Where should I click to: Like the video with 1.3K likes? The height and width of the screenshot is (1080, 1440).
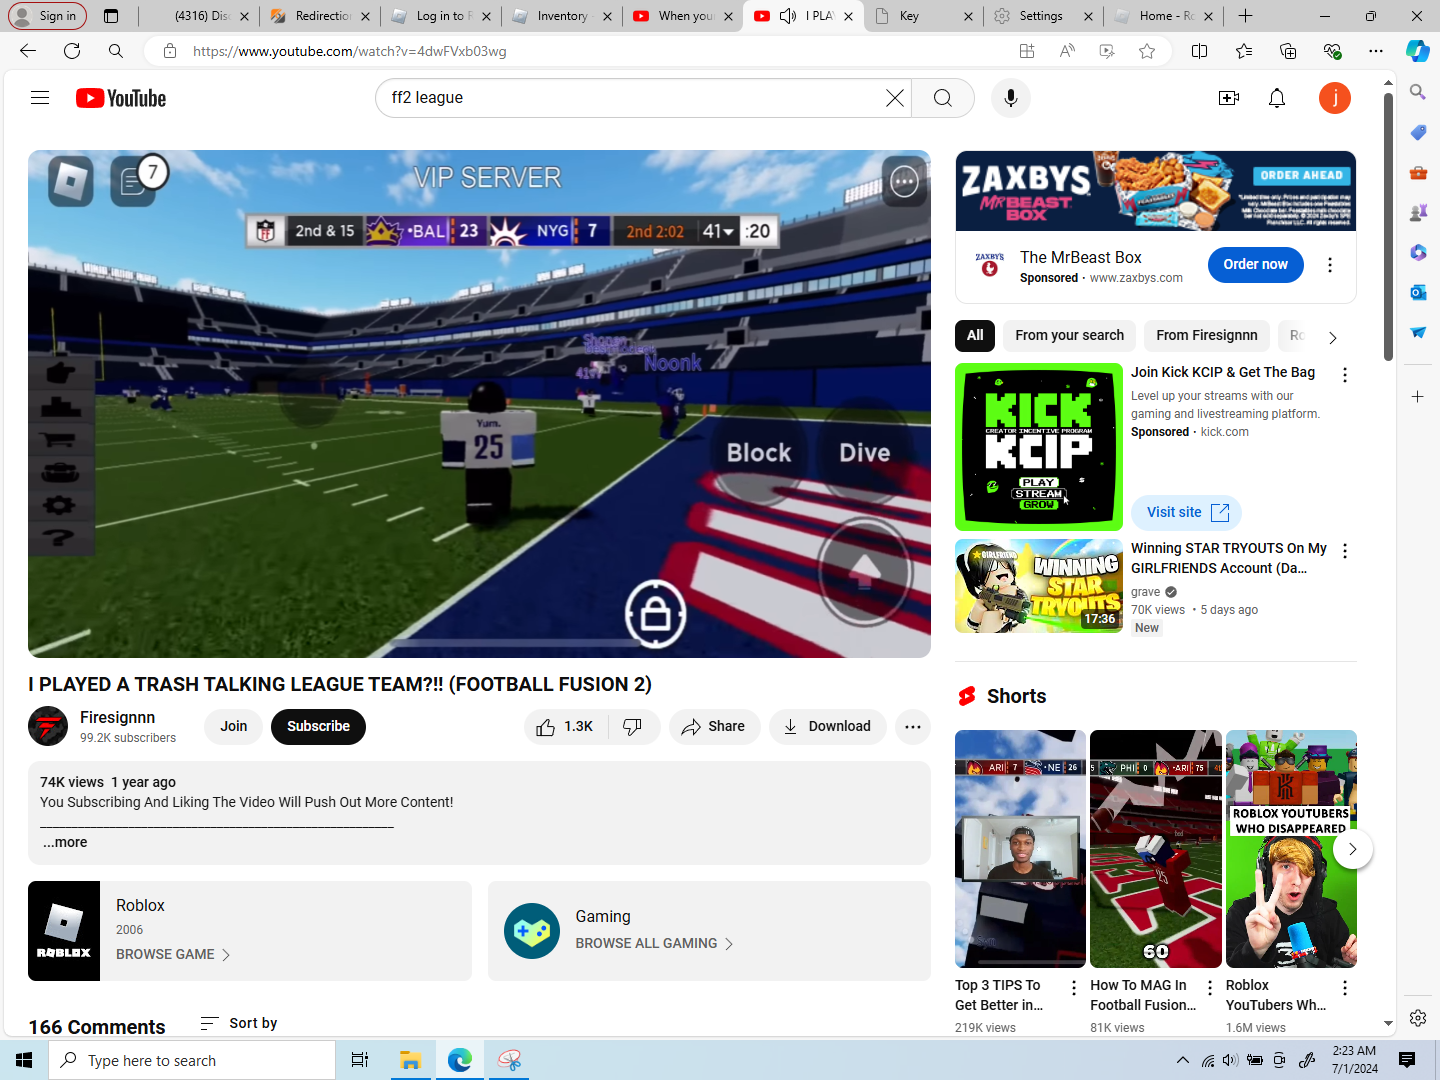pos(565,727)
